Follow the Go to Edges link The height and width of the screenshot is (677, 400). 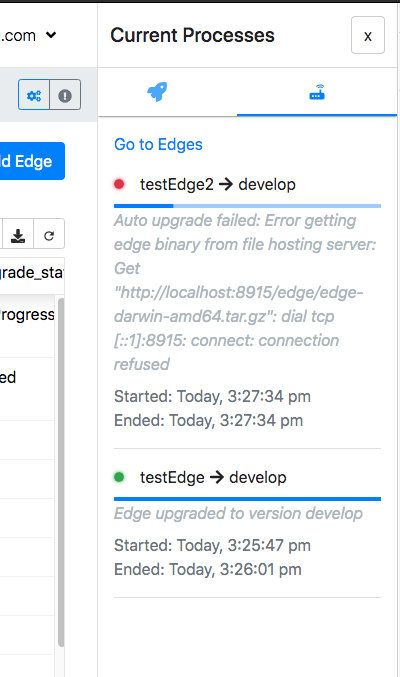158,144
